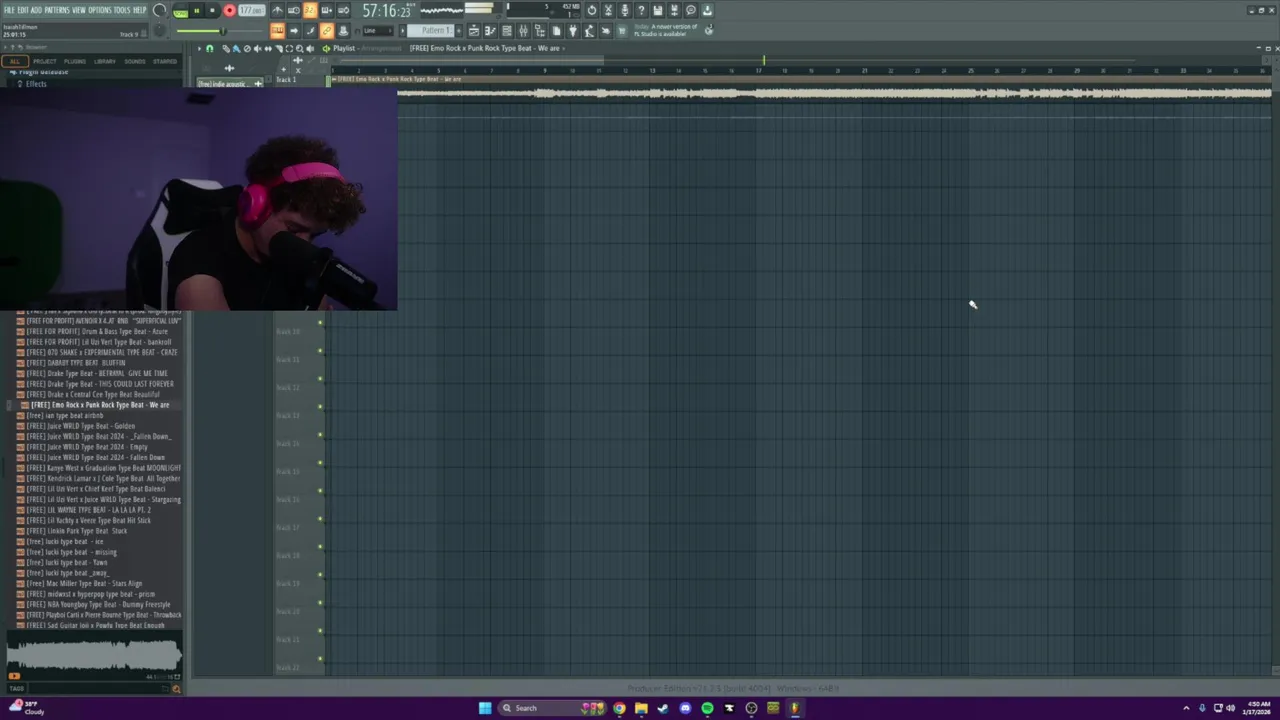Click the TAGS button in browser
The width and height of the screenshot is (1280, 720).
[16, 689]
